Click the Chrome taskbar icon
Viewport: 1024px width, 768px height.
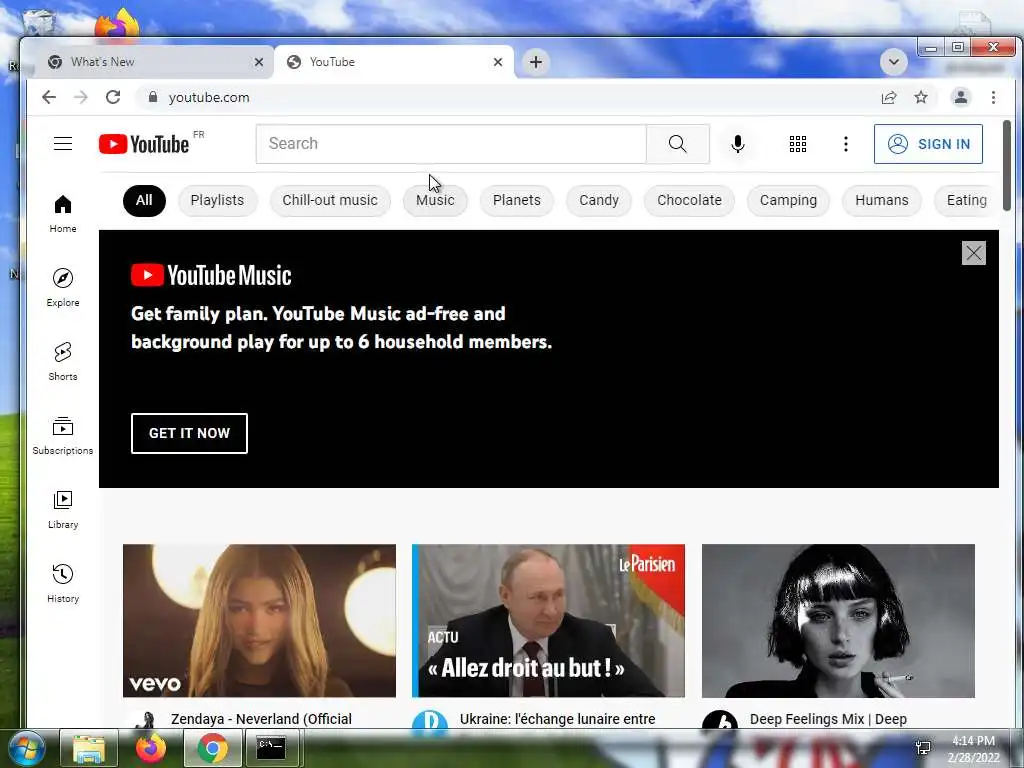coord(212,748)
